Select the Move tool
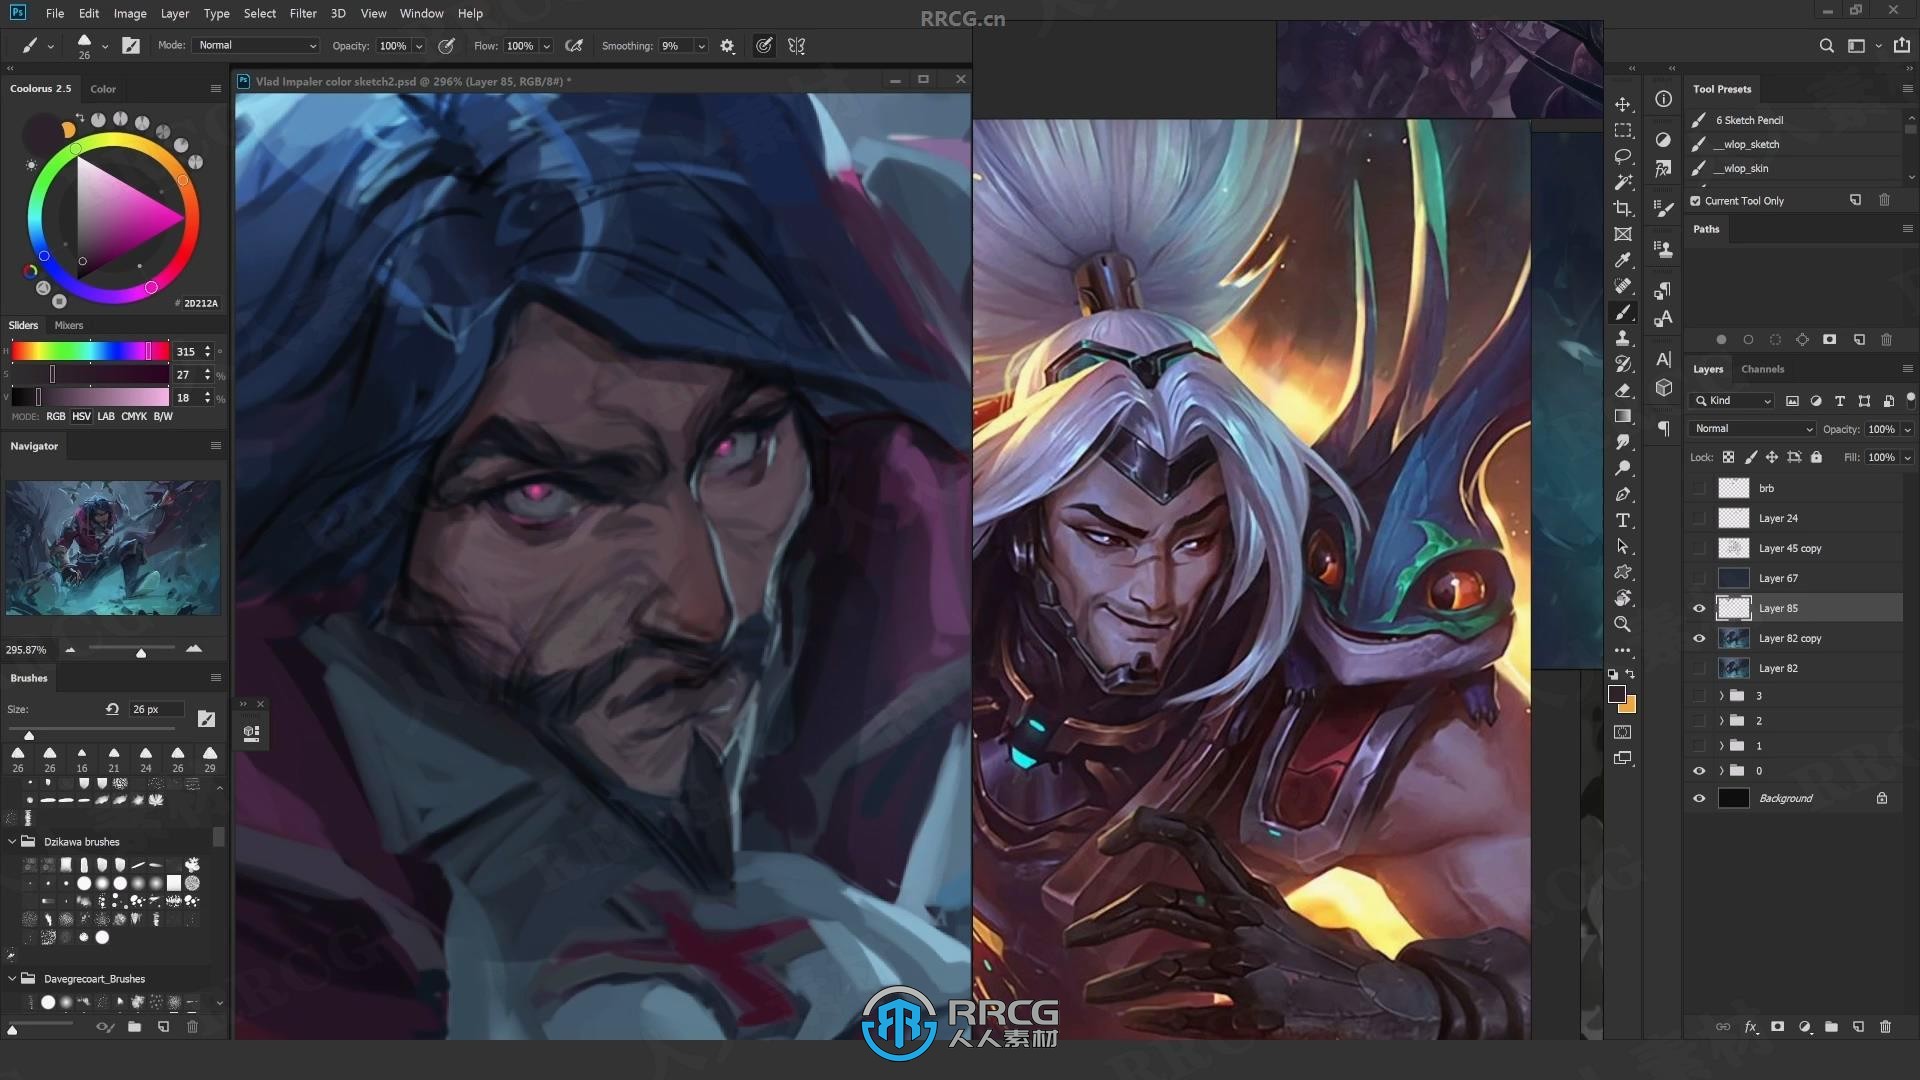The width and height of the screenshot is (1920, 1080). [x=1623, y=104]
